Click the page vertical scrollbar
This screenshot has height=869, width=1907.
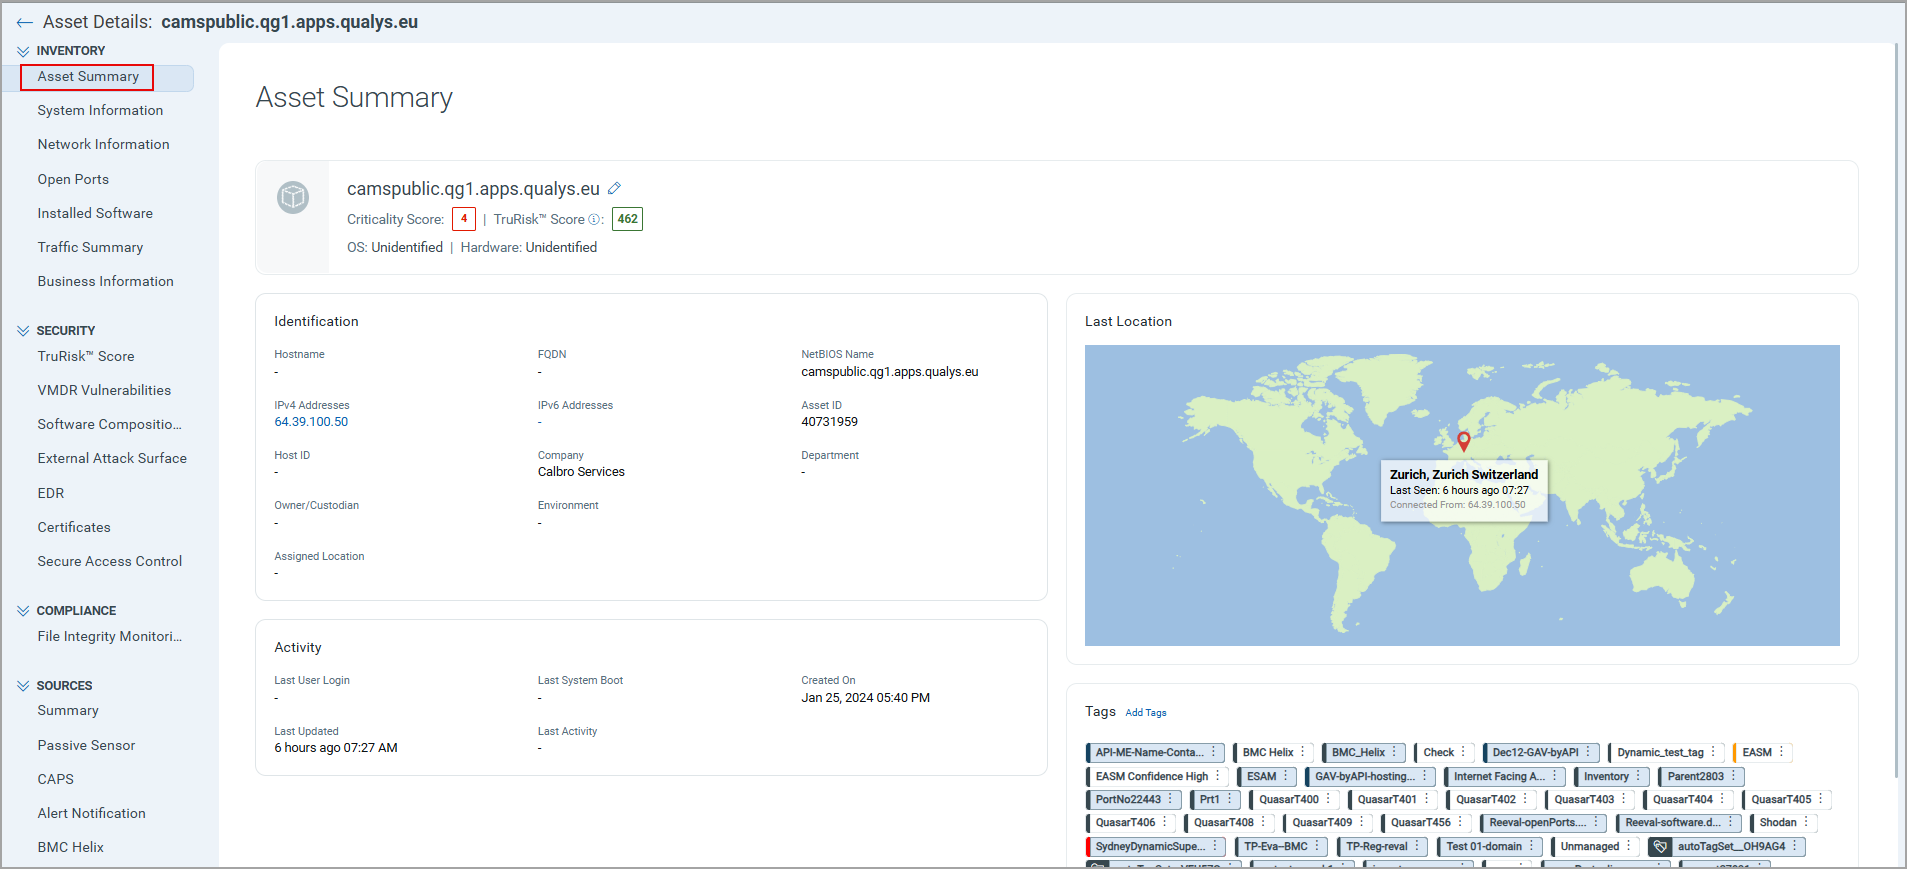pos(1896,410)
